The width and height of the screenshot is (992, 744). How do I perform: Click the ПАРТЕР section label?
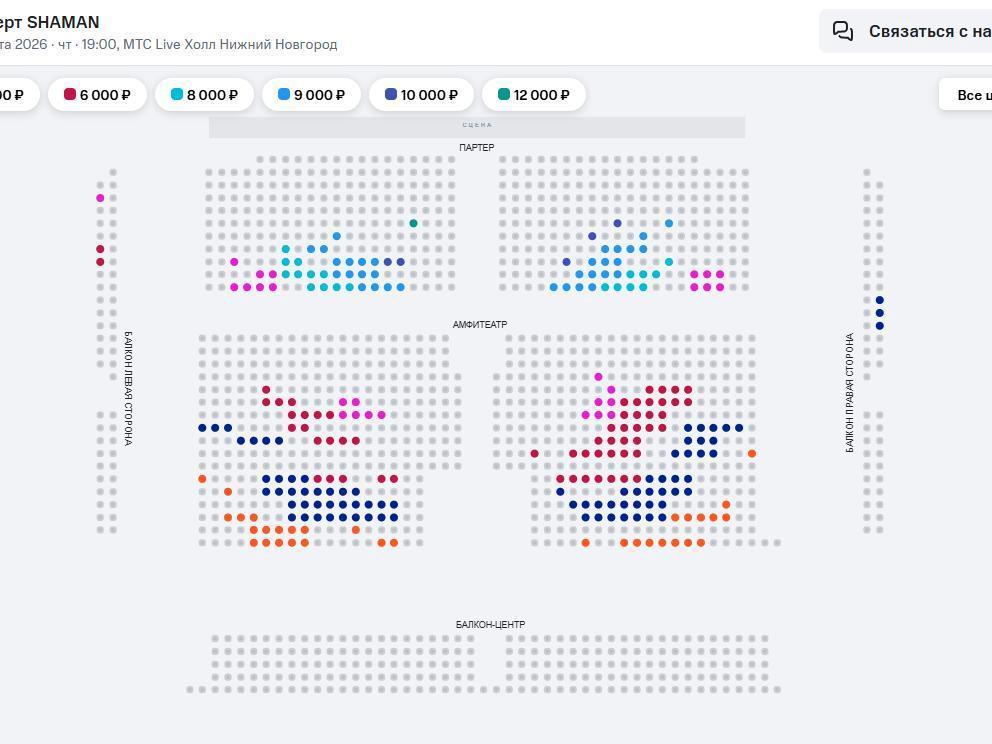click(x=477, y=148)
